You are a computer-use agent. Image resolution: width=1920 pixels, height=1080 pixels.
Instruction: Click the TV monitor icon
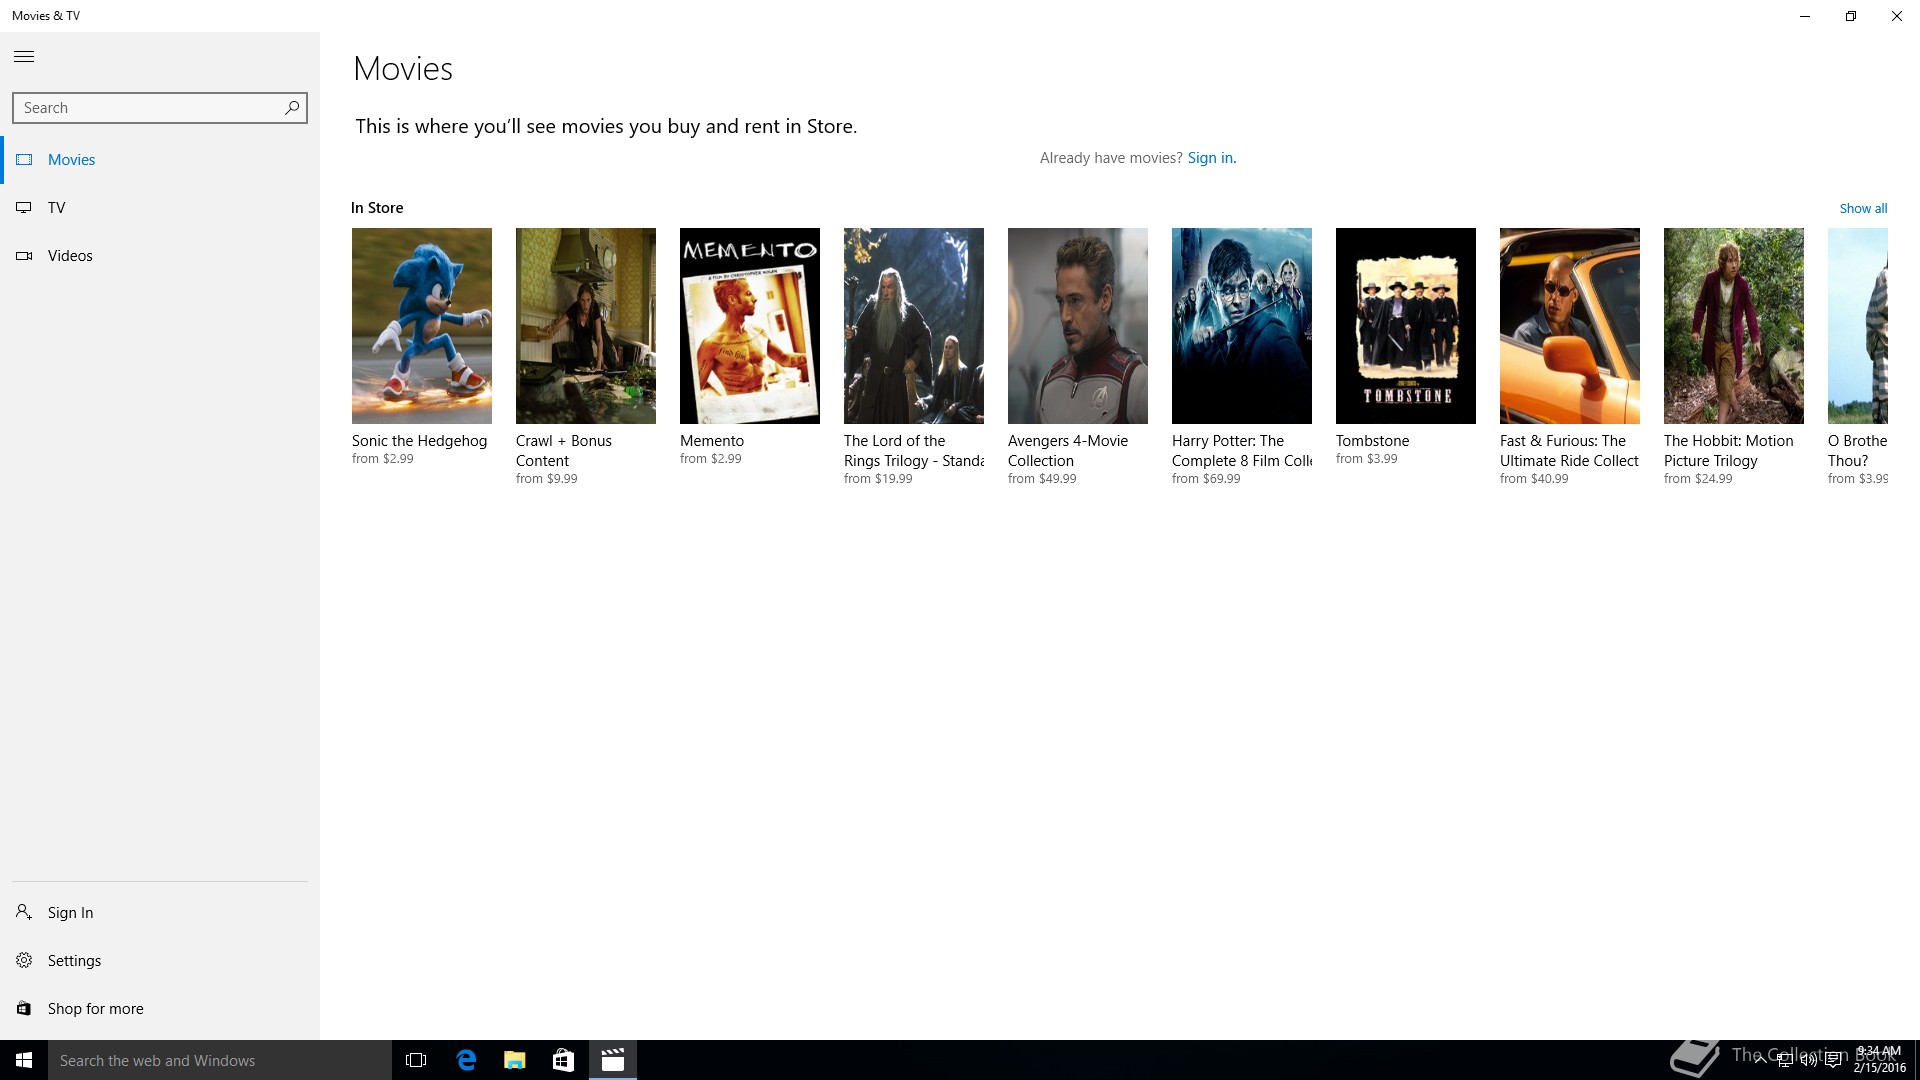(x=24, y=208)
